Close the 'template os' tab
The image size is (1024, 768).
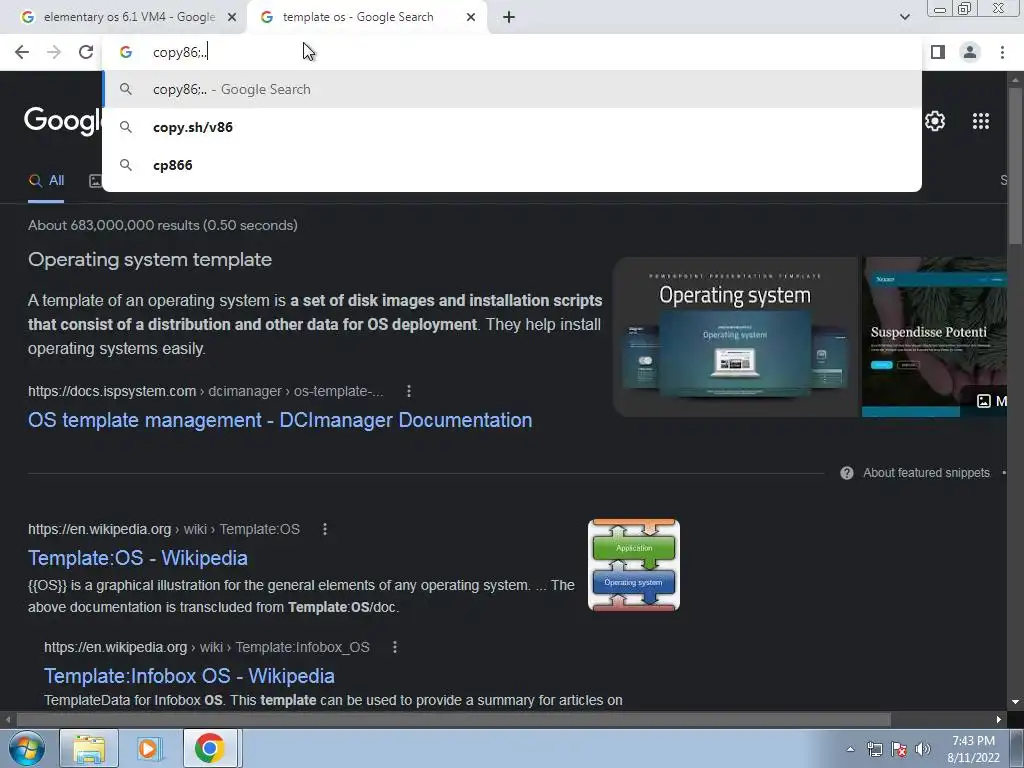coord(471,17)
